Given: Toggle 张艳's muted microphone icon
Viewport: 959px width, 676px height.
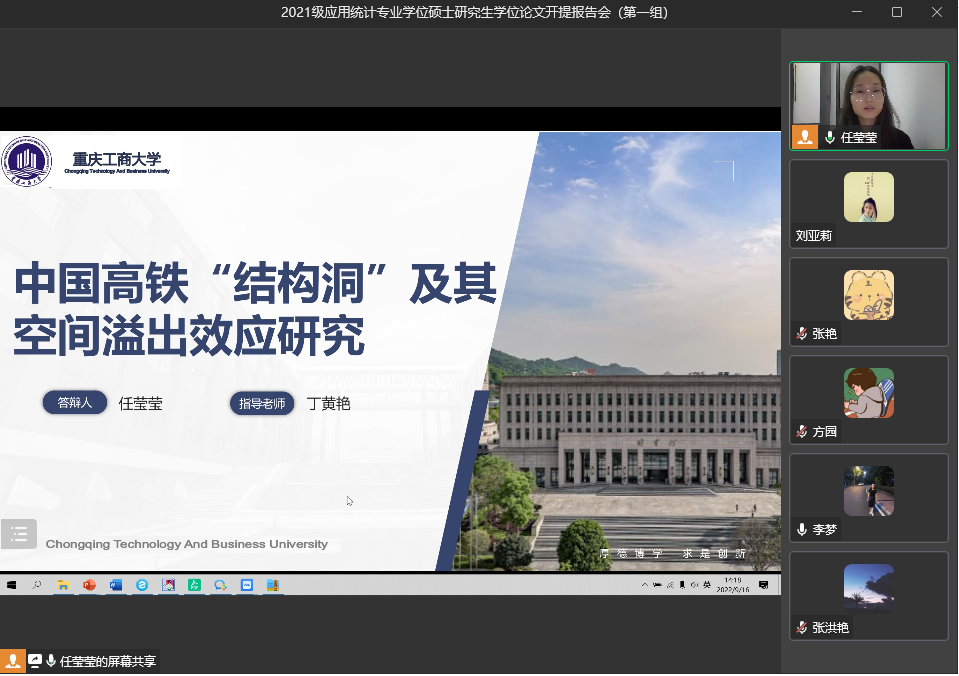Looking at the screenshot, I should [x=801, y=334].
